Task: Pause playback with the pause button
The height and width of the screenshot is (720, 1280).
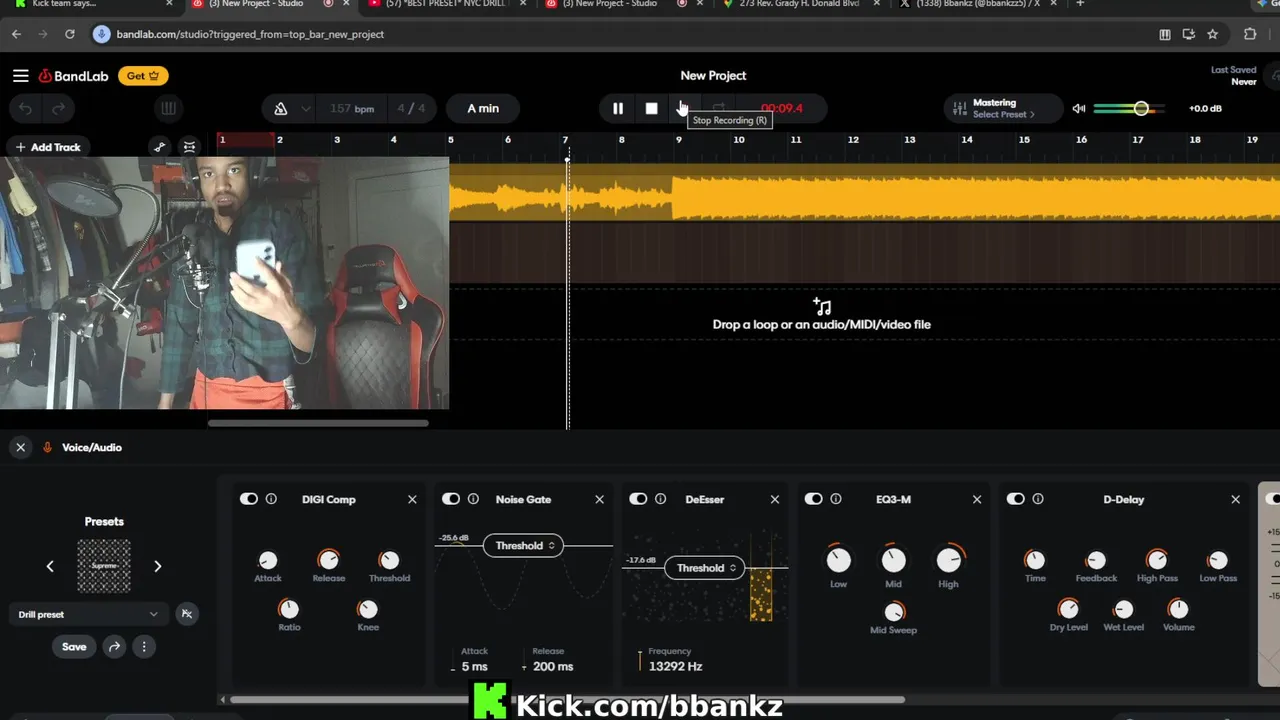Action: click(x=618, y=108)
